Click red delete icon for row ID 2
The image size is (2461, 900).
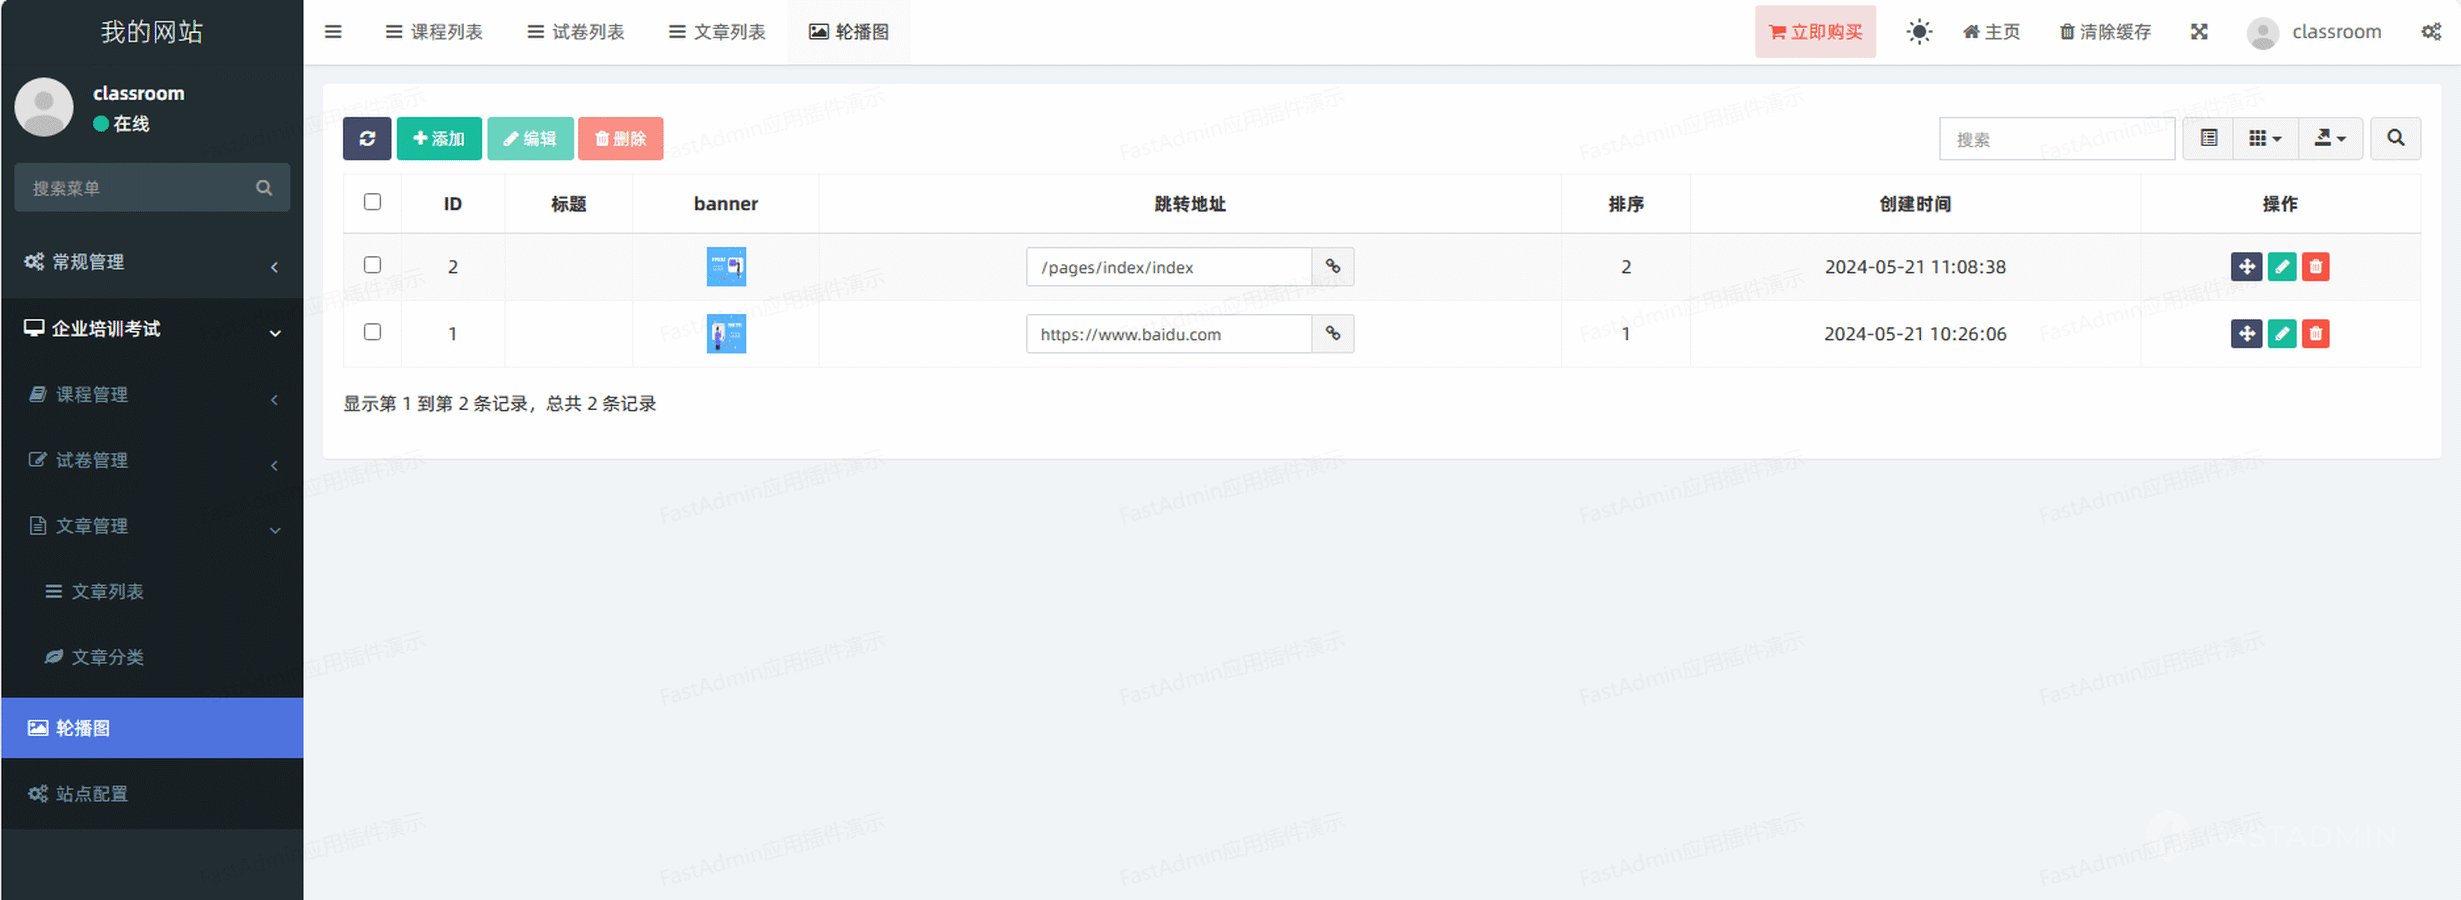[x=2315, y=267]
